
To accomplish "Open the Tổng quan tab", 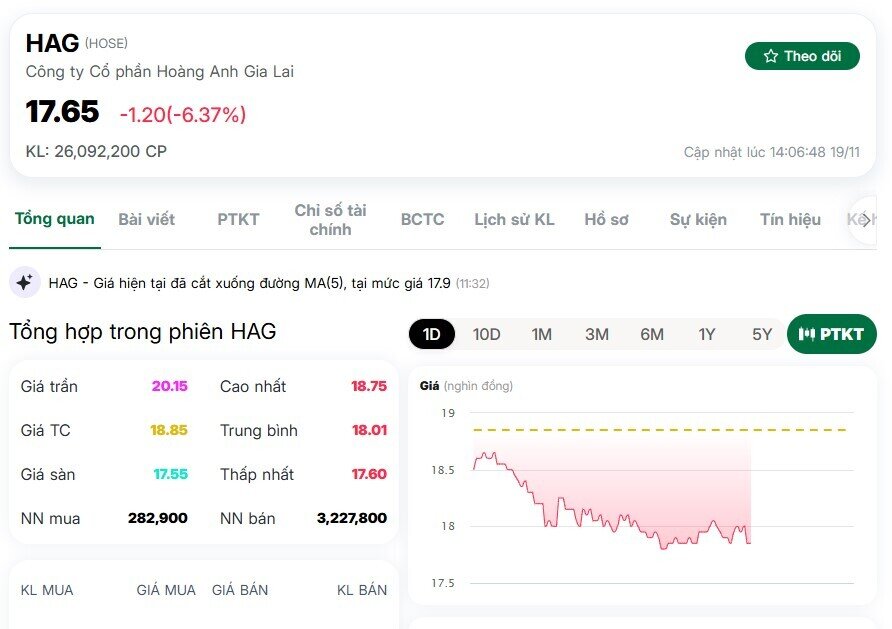I will pyautogui.click(x=55, y=219).
